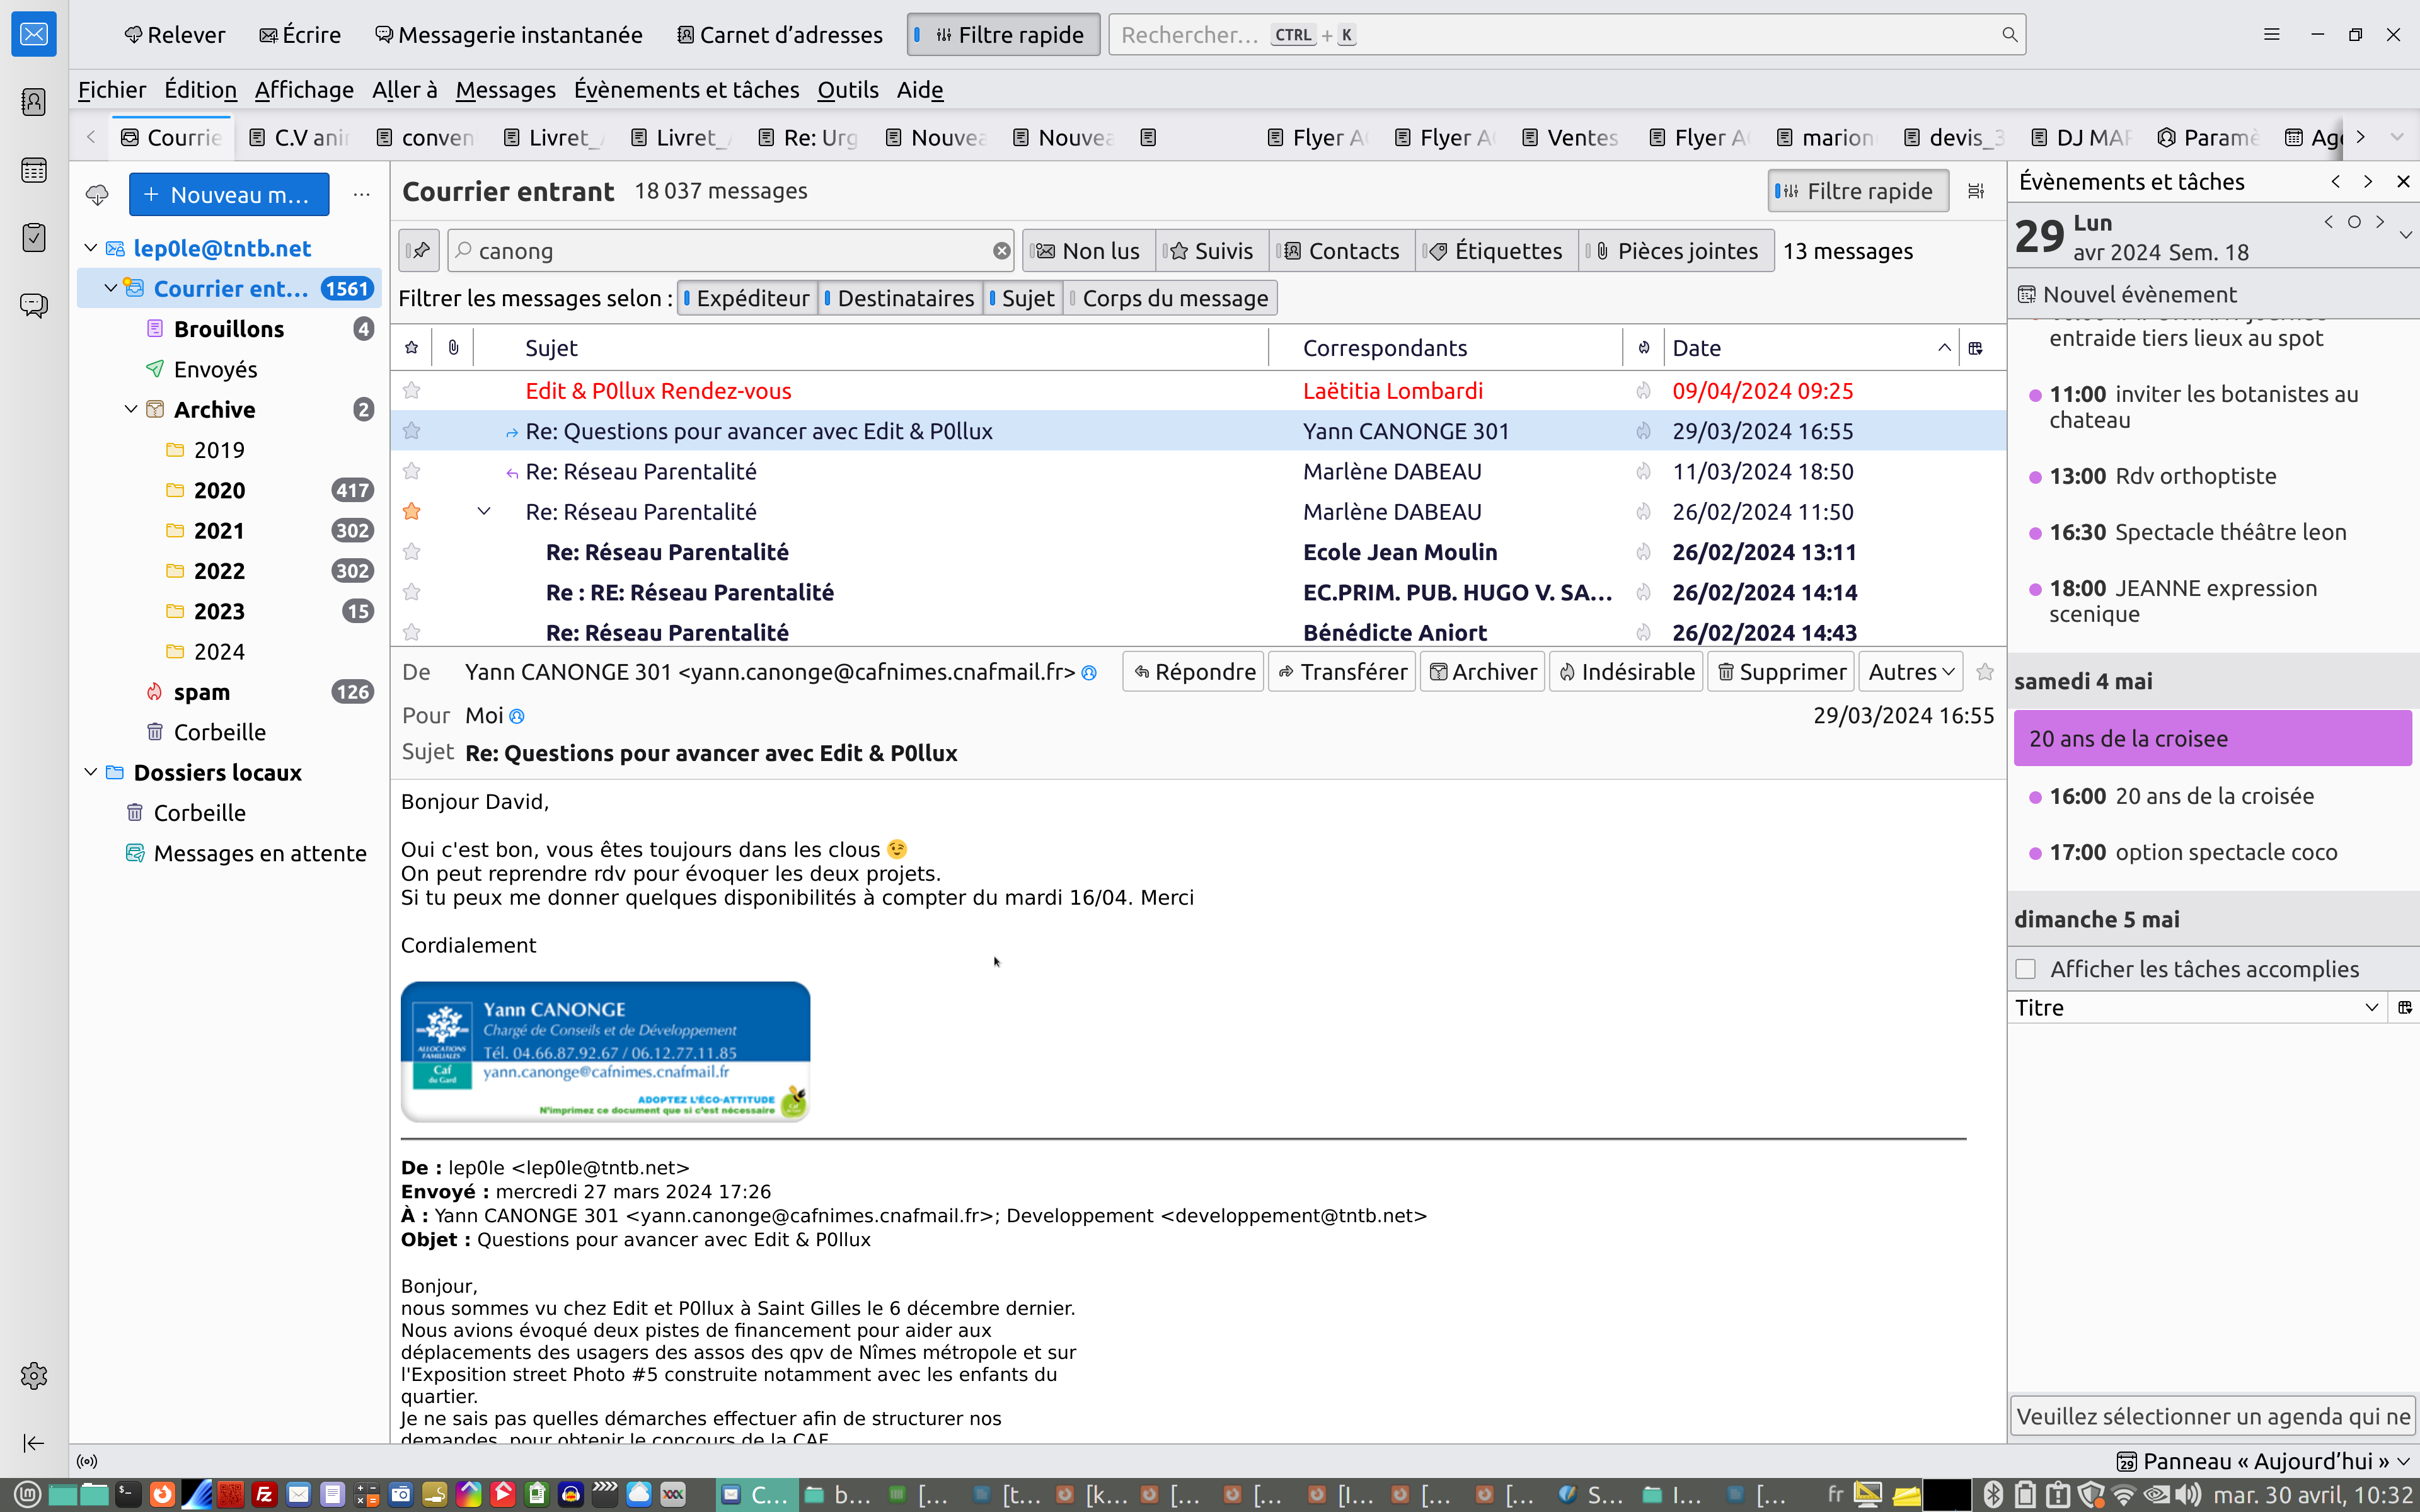This screenshot has height=1512, width=2420.
Task: Pin the quick filter bar
Action: tap(420, 251)
